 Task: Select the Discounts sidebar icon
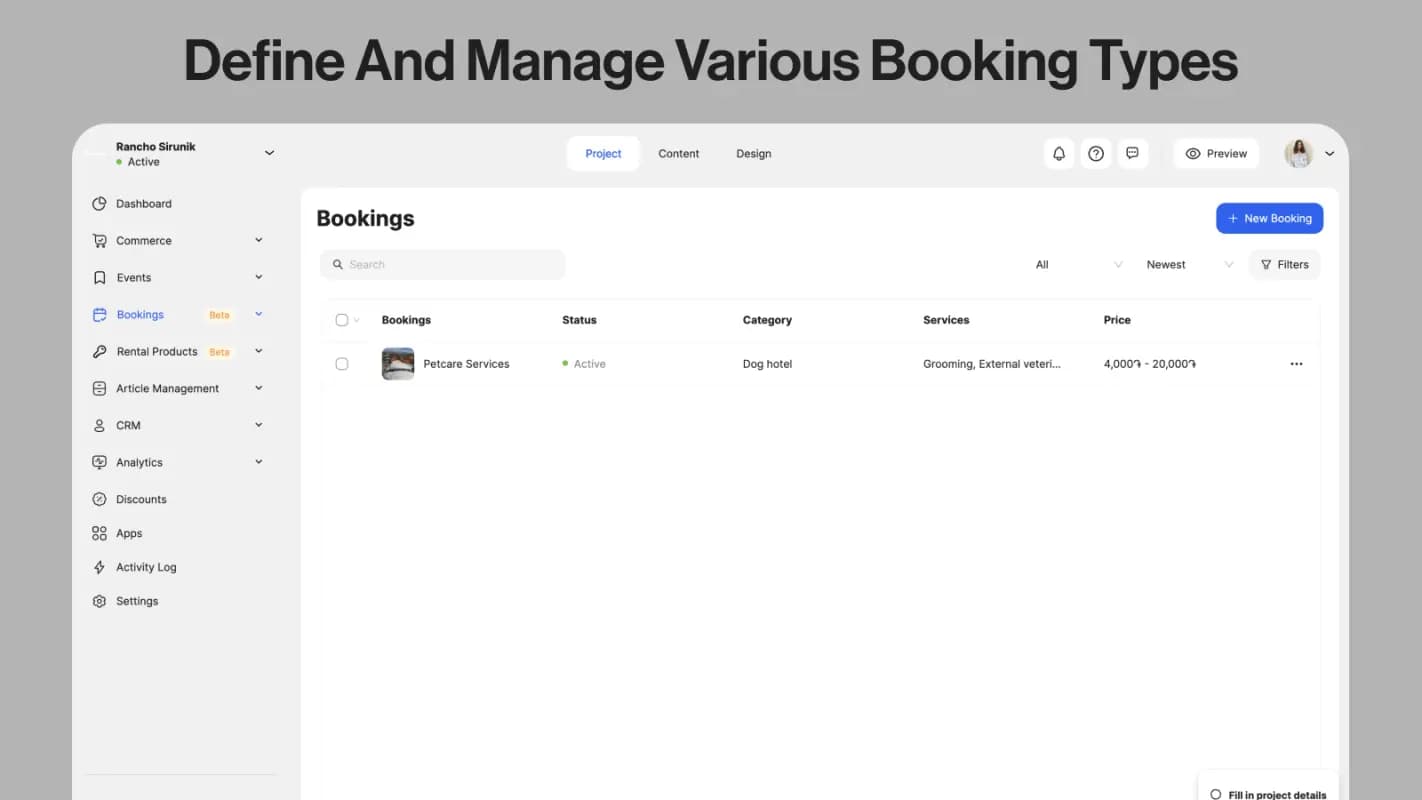pos(99,499)
